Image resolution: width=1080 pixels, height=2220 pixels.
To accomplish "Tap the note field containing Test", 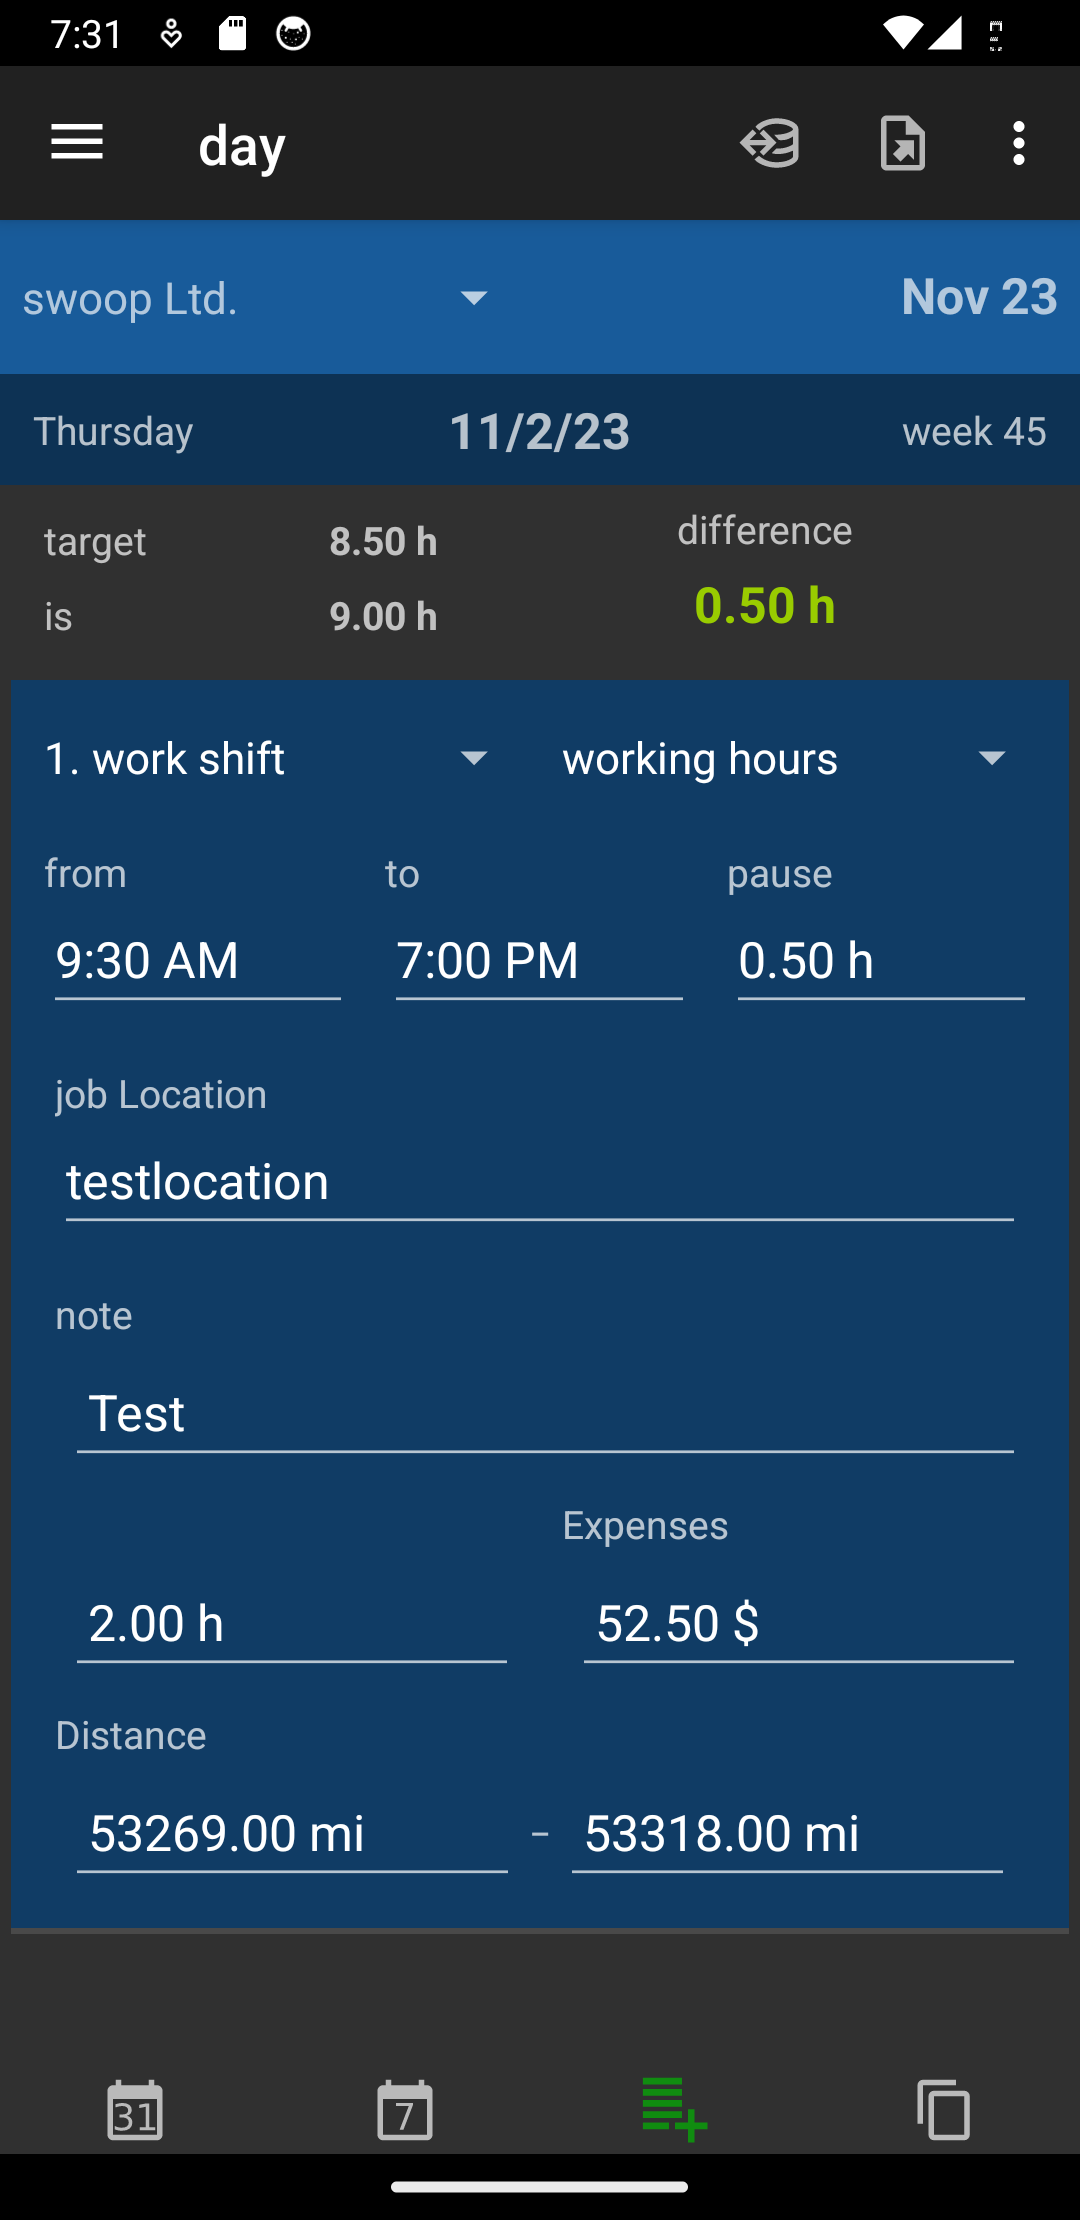I will 545,1414.
